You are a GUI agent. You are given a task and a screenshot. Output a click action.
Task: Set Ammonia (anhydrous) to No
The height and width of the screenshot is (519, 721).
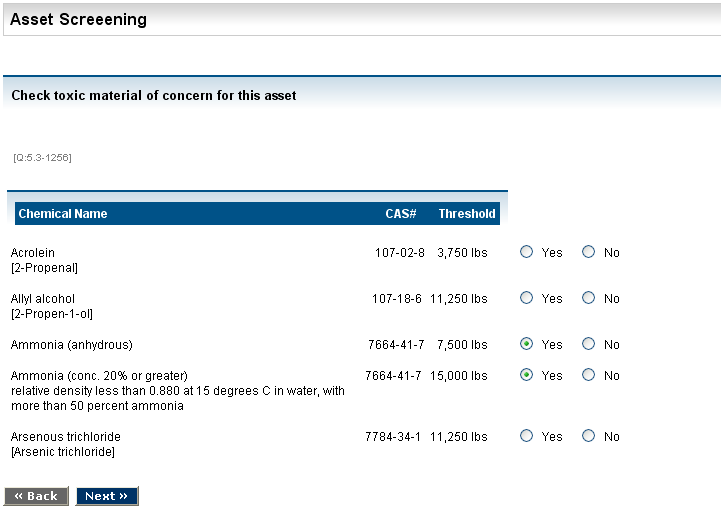point(588,344)
